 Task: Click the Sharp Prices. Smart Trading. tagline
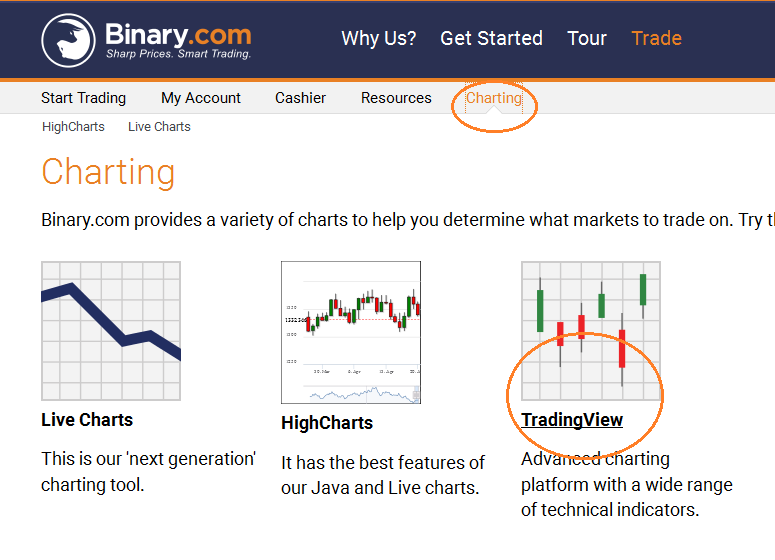coord(178,54)
